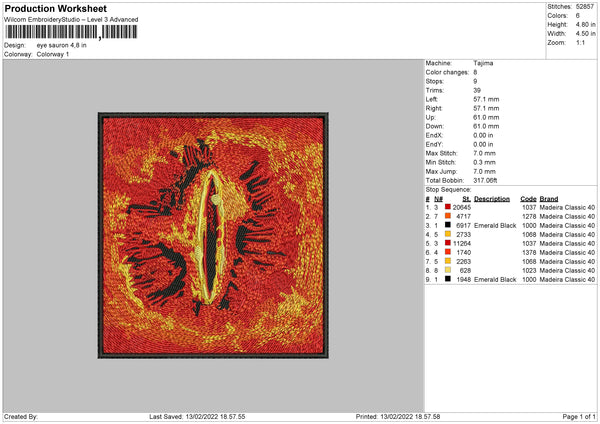This screenshot has height=424, width=600.
Task: Click the 'Code' column header
Action: 528,199
